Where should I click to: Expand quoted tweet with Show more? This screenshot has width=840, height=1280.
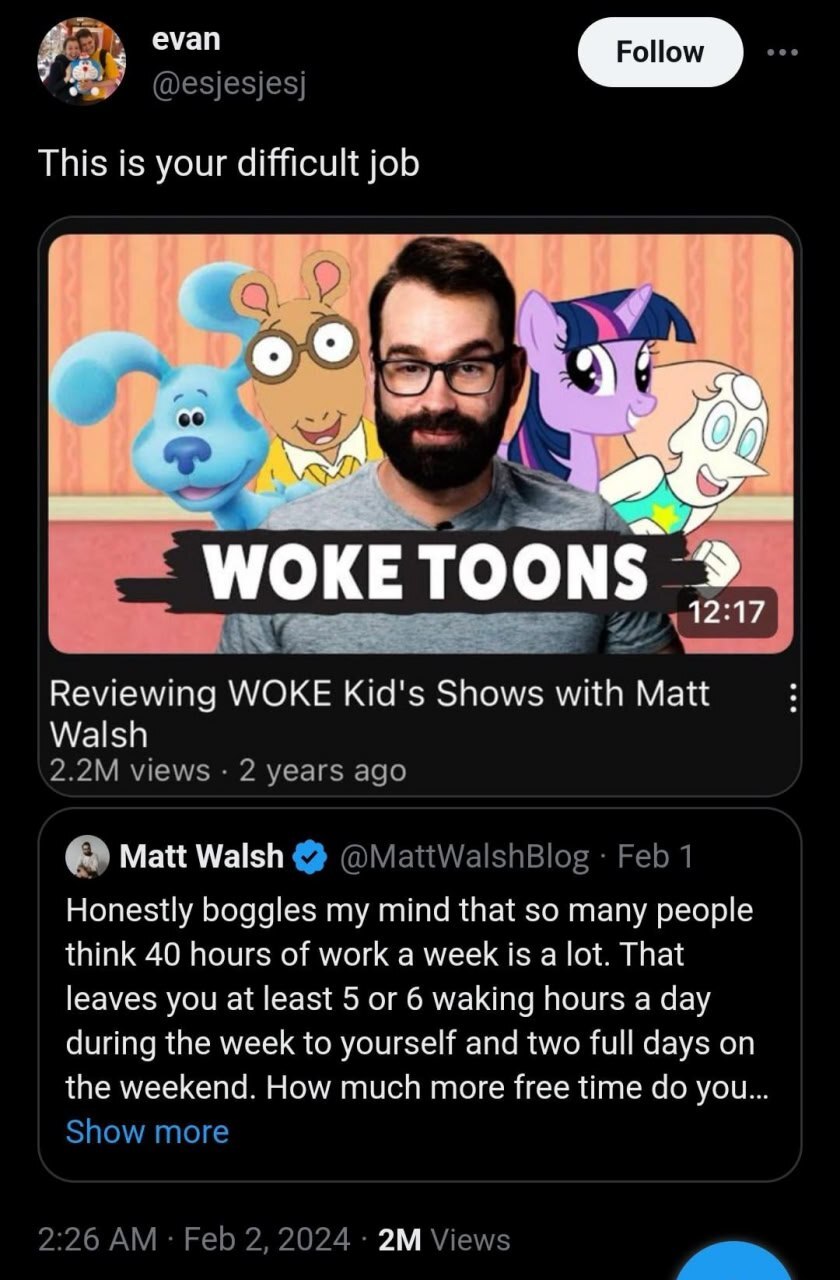pyautogui.click(x=147, y=1131)
